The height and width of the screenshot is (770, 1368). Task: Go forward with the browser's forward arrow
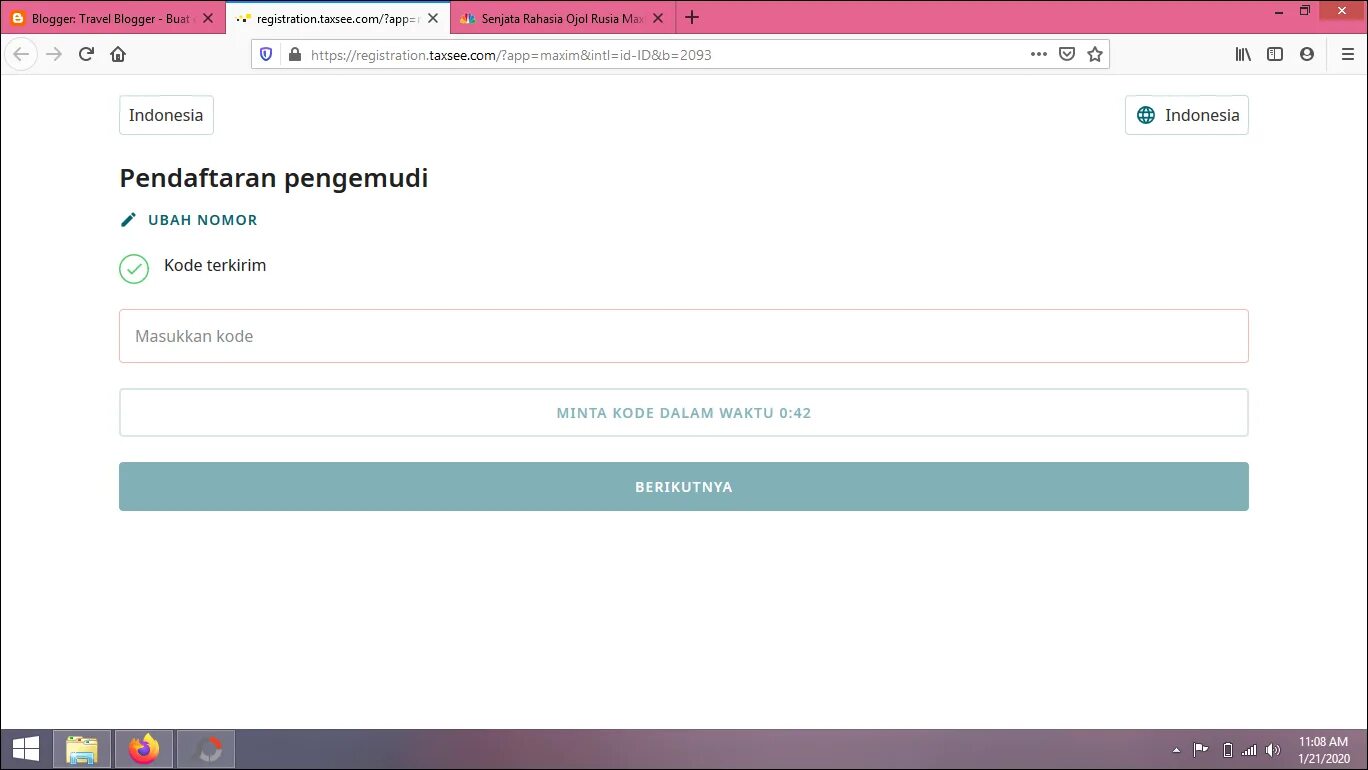click(x=54, y=54)
